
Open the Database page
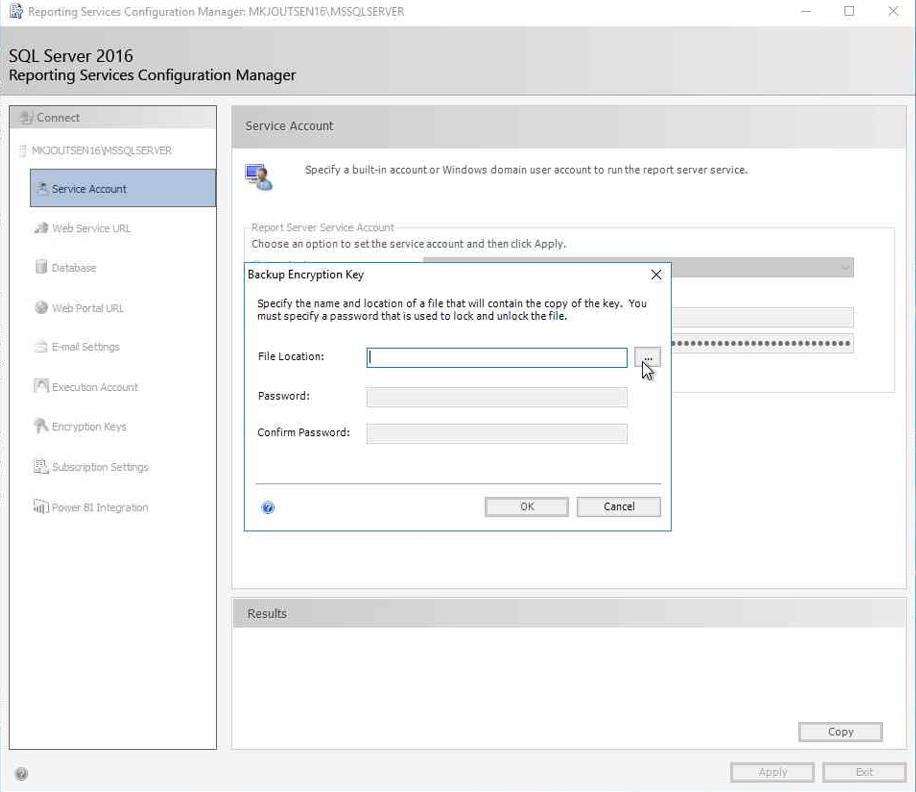[x=74, y=268]
